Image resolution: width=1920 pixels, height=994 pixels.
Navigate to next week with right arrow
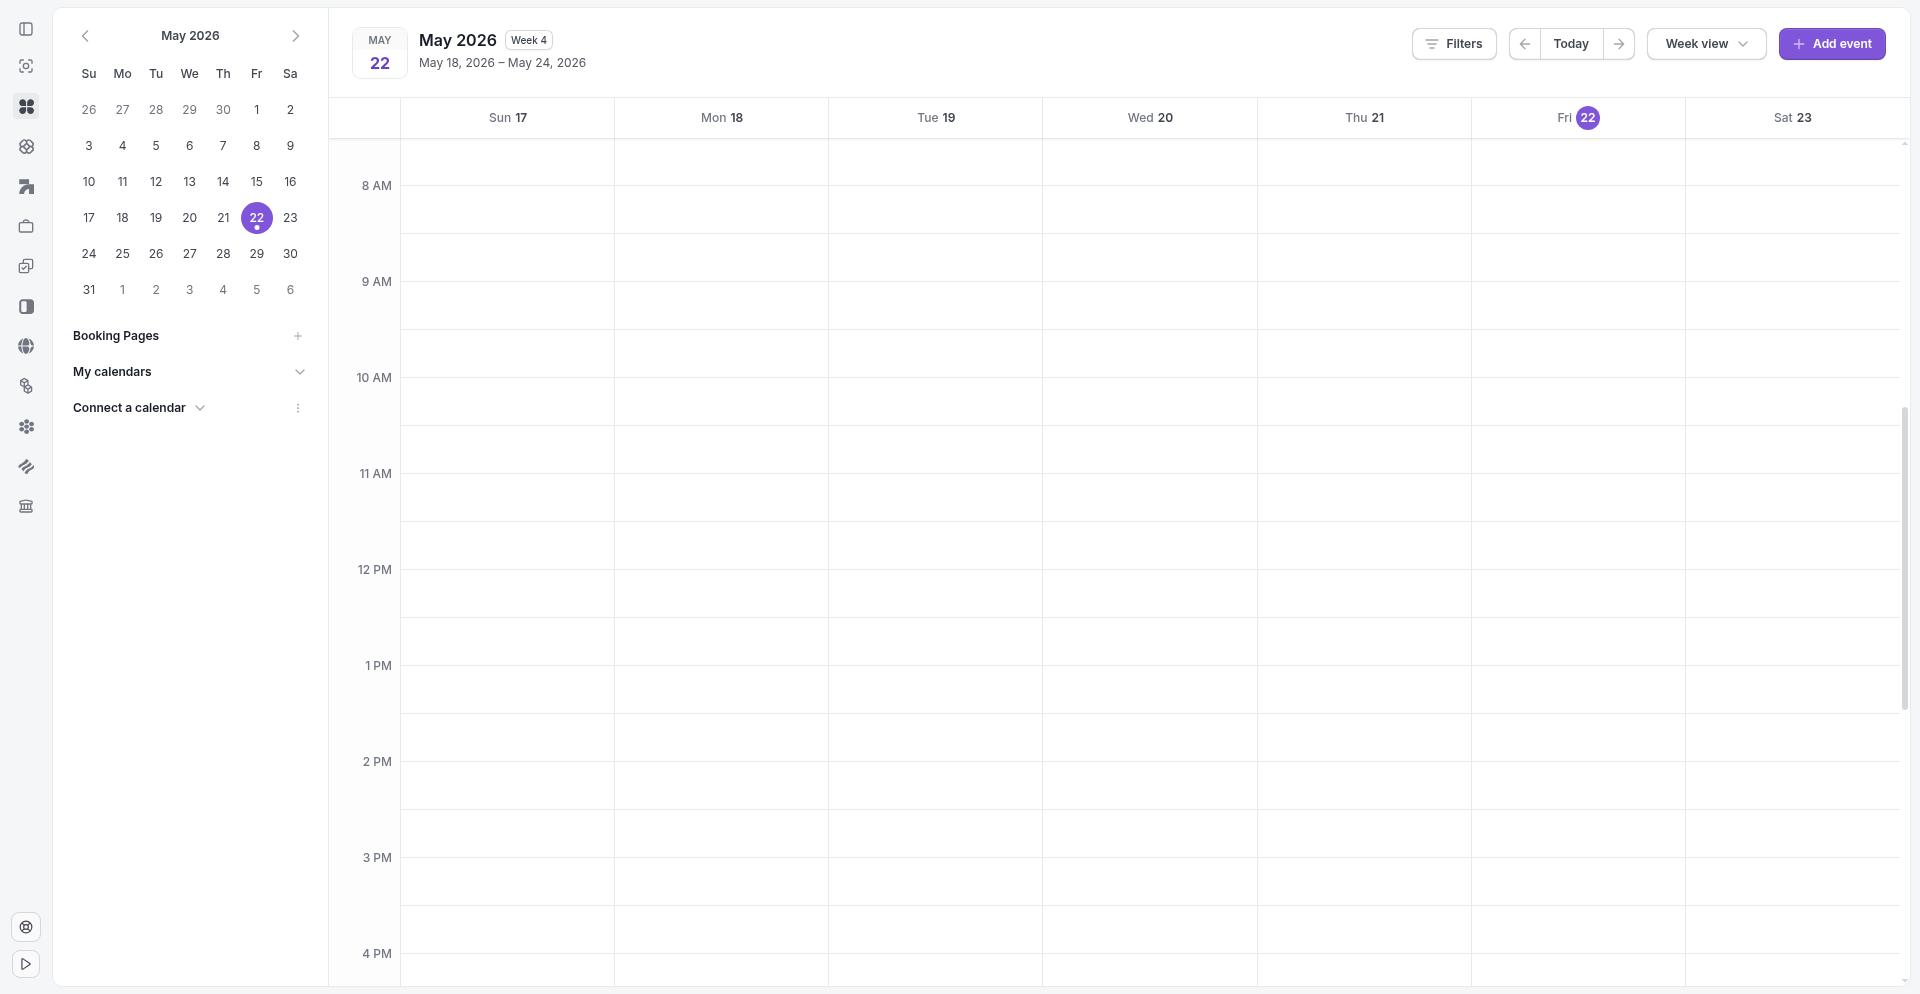coord(1619,44)
